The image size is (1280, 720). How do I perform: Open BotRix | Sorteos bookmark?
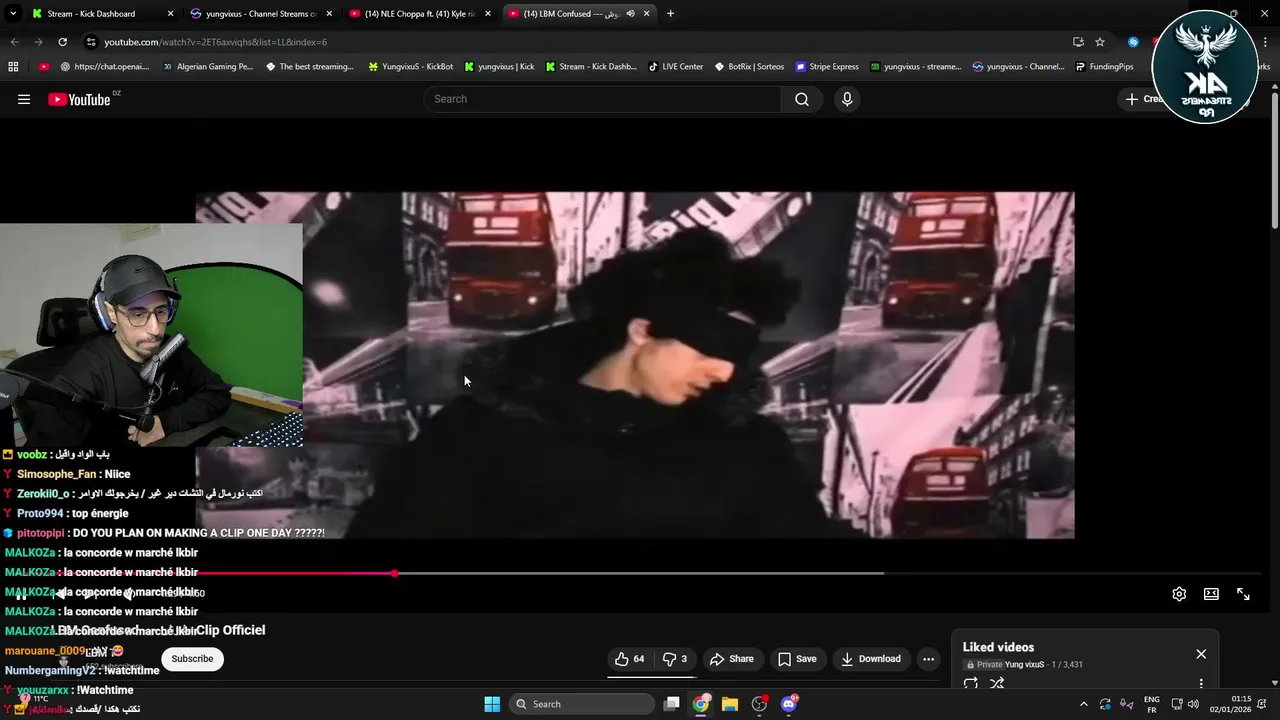tap(749, 67)
